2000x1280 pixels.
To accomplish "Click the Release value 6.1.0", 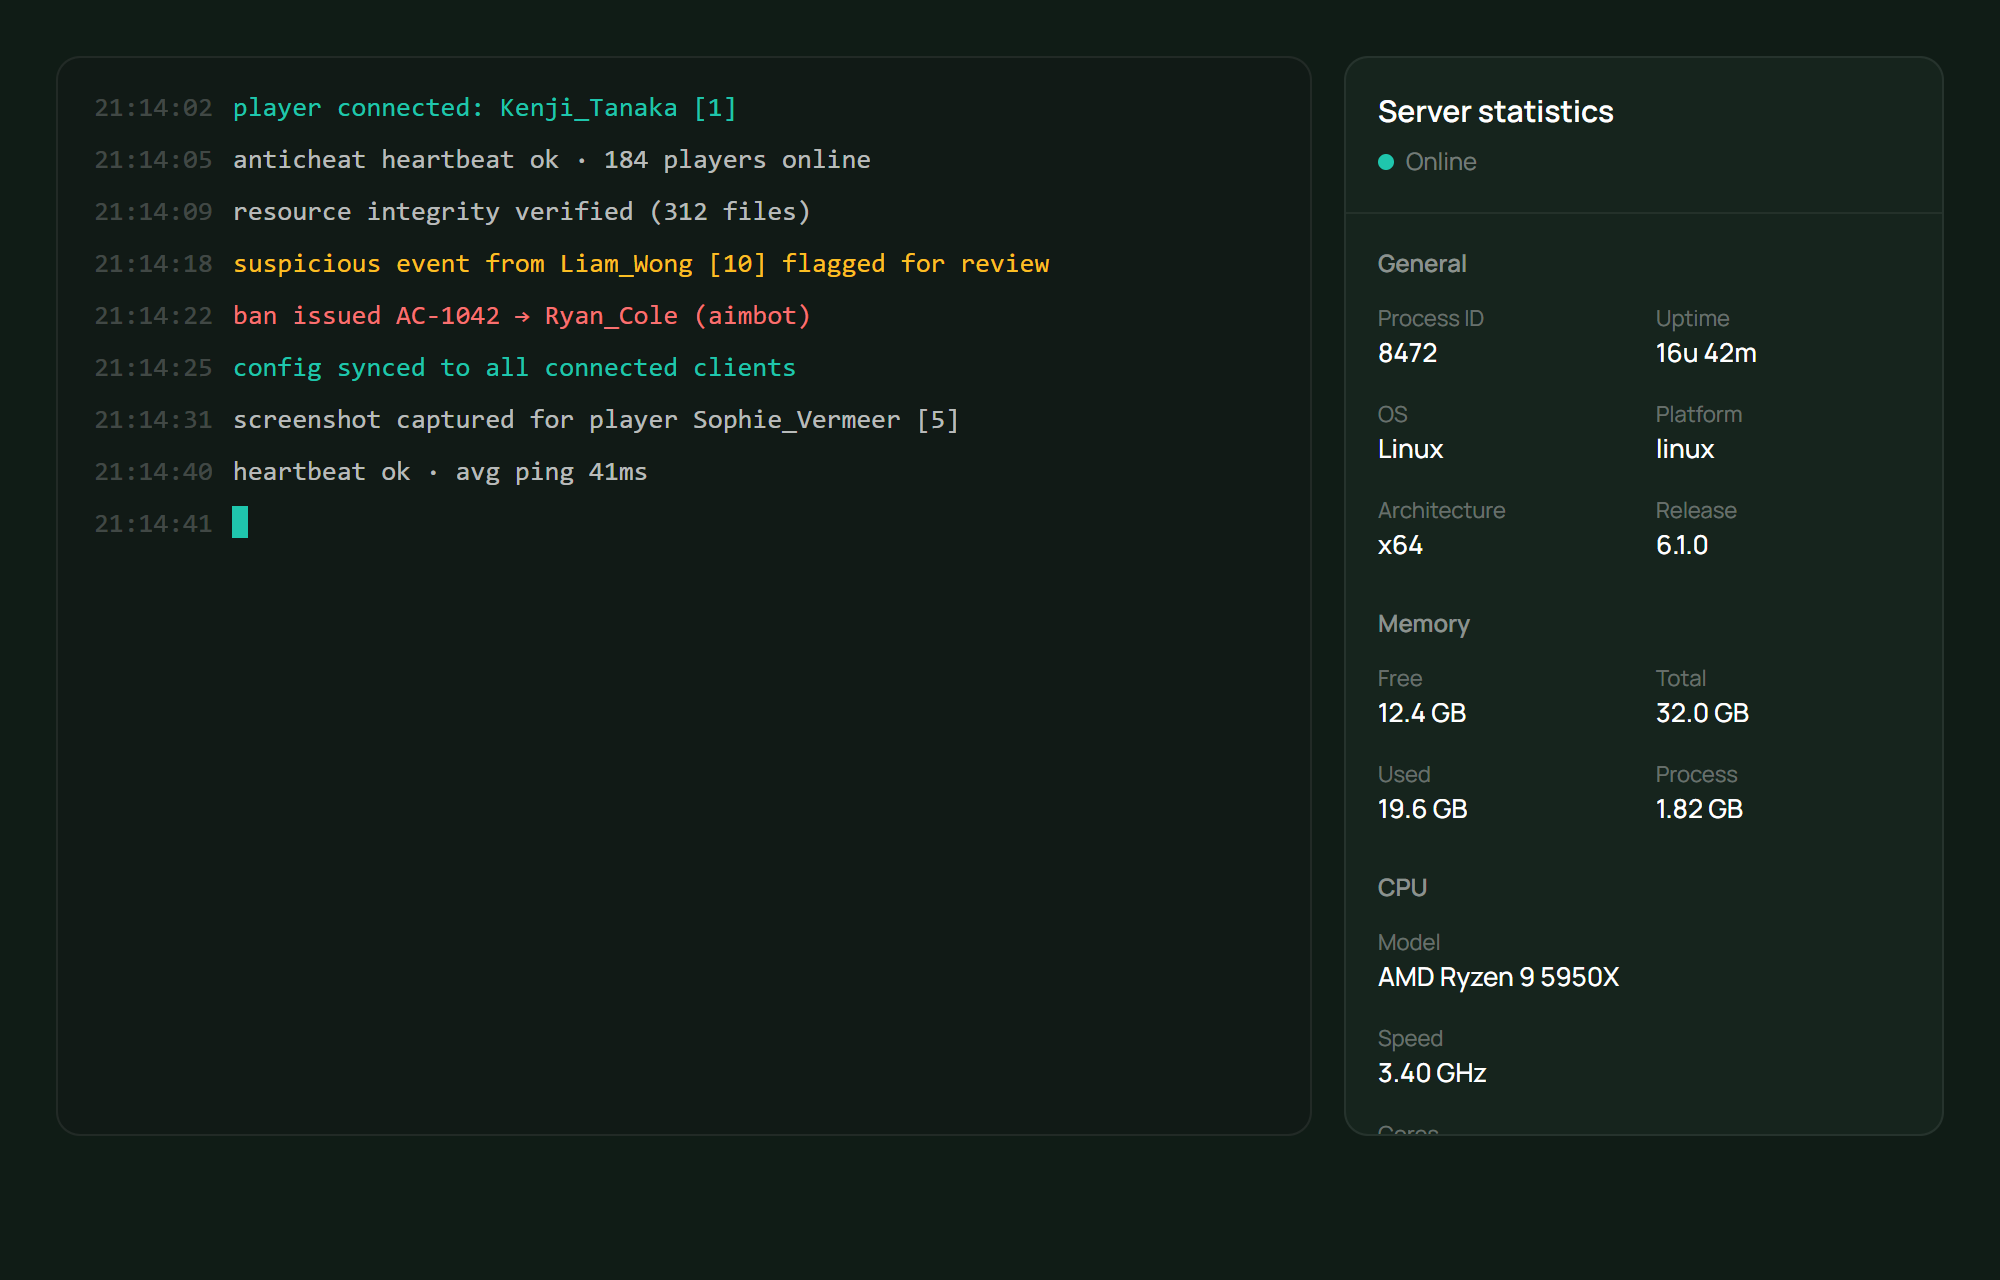I will [1682, 545].
